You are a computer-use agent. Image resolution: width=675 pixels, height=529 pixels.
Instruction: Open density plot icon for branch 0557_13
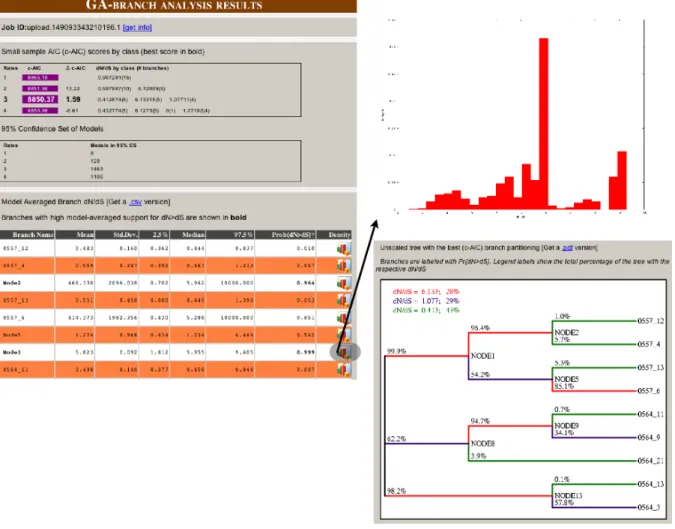[x=344, y=300]
